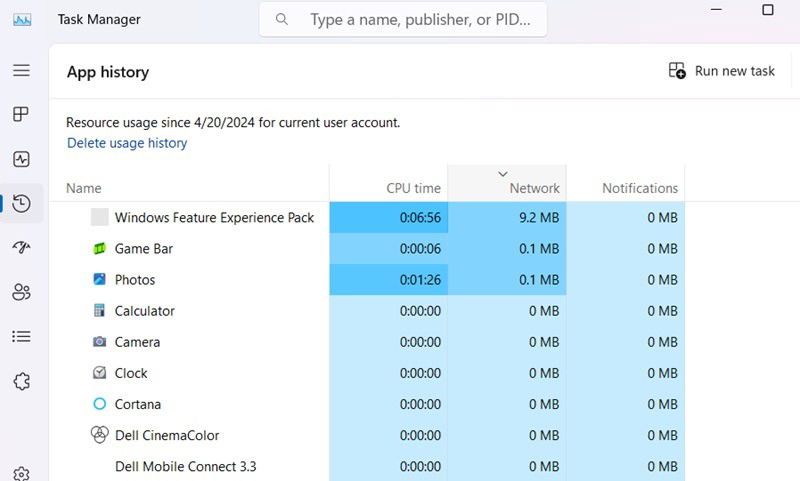Viewport: 800px width, 481px height.
Task: Open the Services page puzzle icon
Action: [21, 381]
